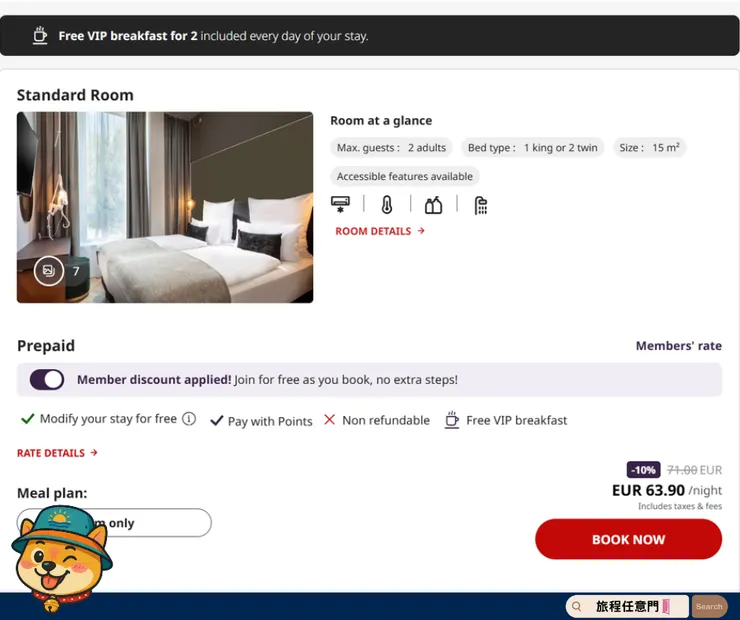This screenshot has height=620, width=740.
Task: Click the Members' rate label
Action: click(x=679, y=346)
